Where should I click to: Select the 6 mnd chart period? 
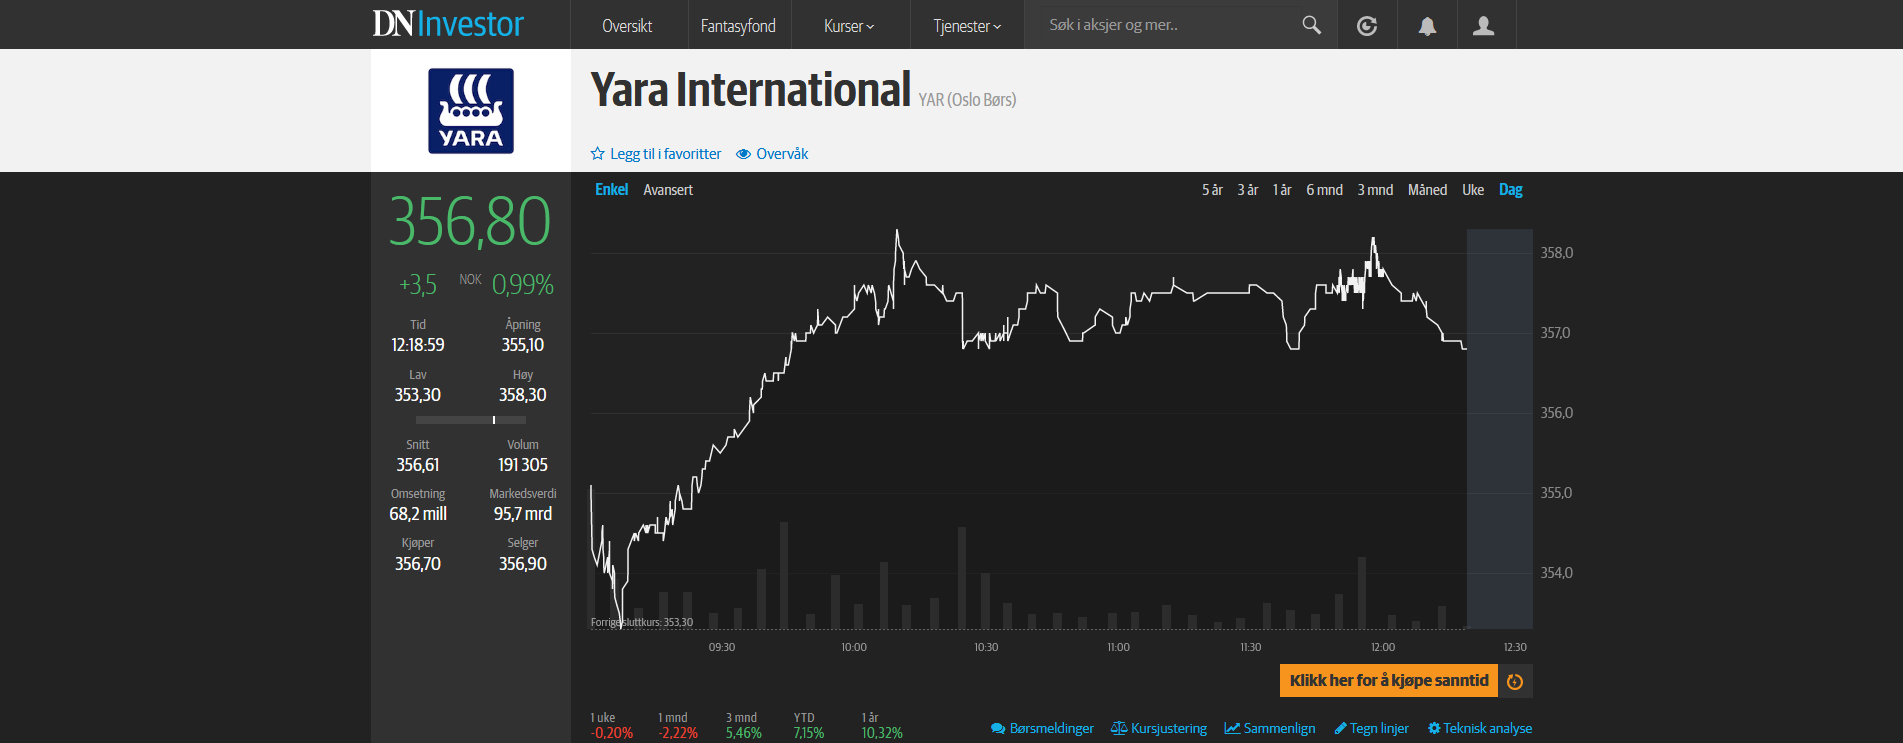point(1324,189)
